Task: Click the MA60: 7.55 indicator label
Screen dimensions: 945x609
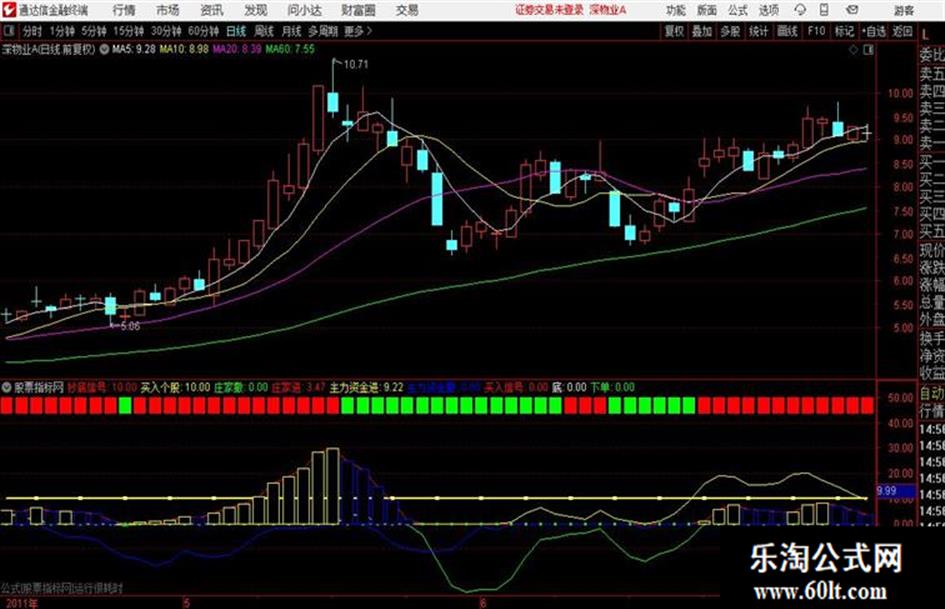Action: (290, 49)
